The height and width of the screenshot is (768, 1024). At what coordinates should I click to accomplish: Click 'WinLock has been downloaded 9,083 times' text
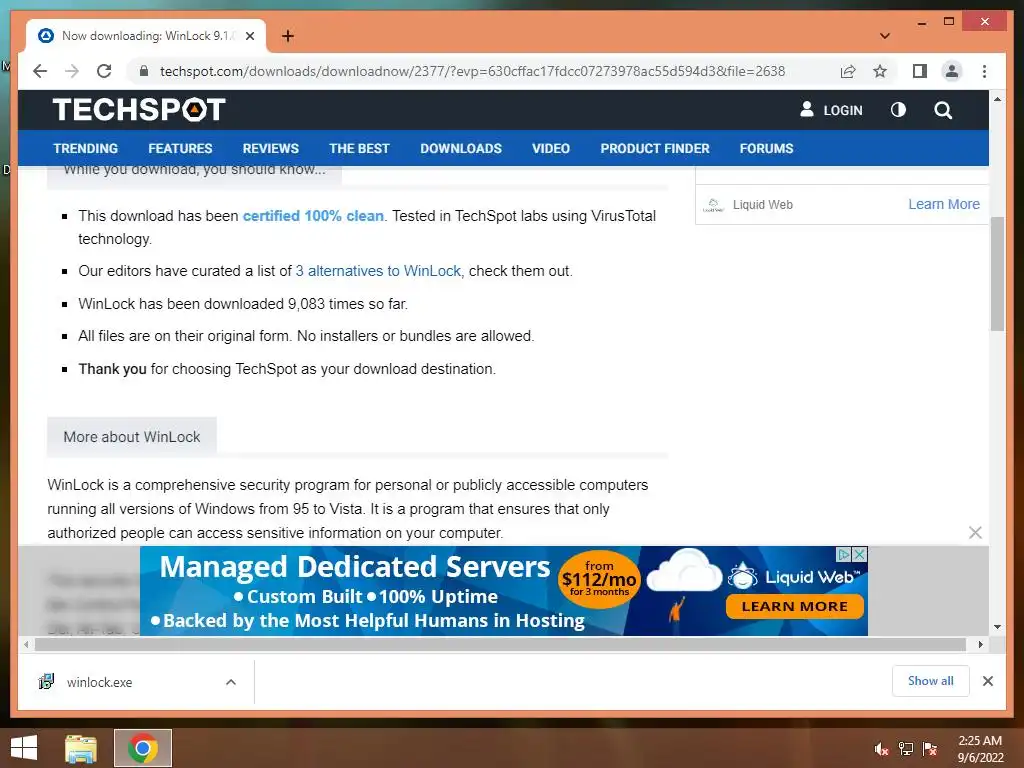(243, 304)
